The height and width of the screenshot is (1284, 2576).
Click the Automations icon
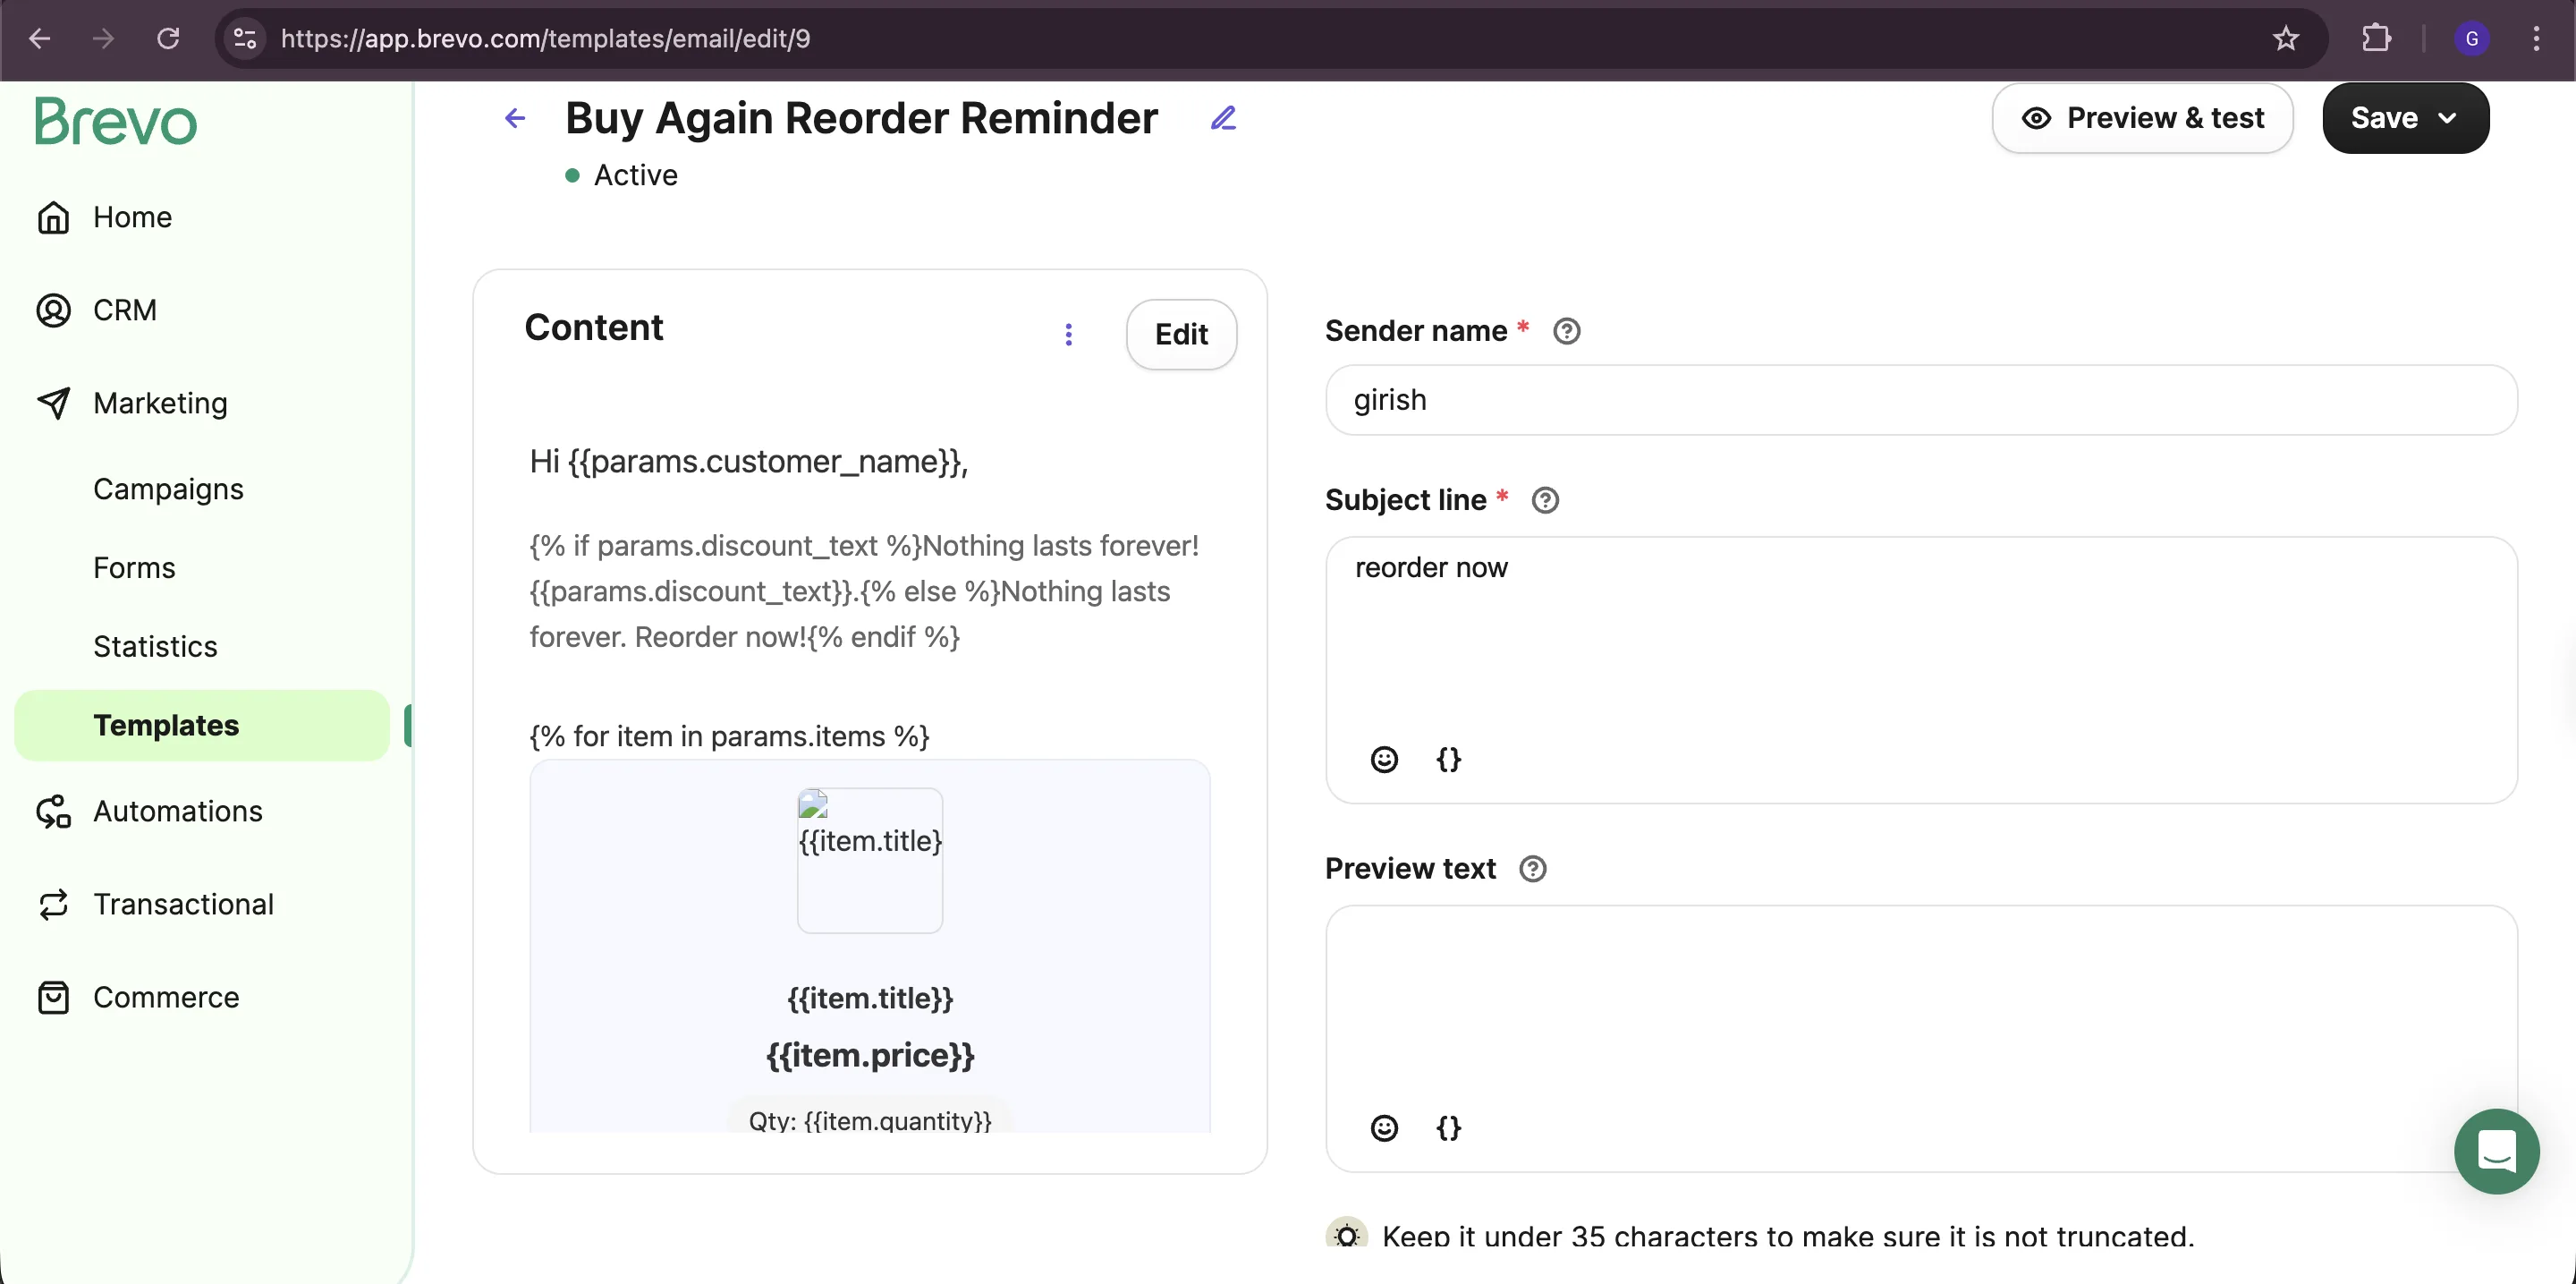coord(54,811)
